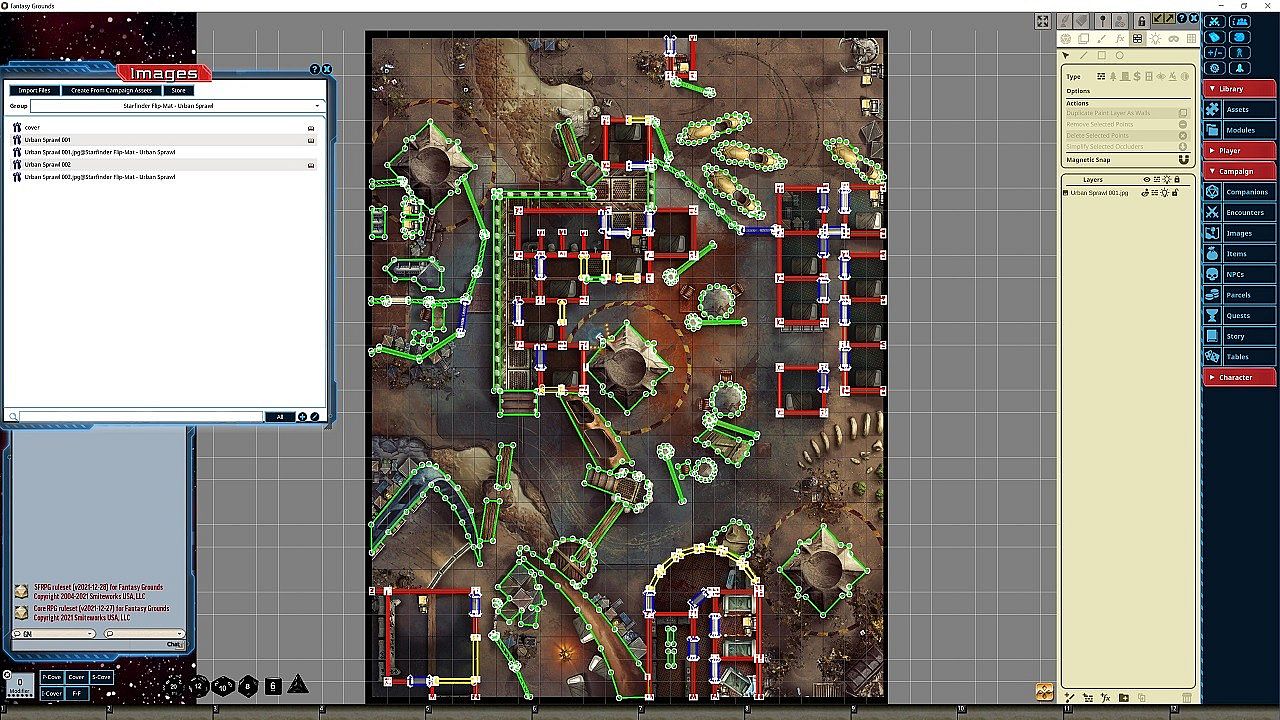Toggle lock on Urban Sprawl 001.jpg layer
The height and width of the screenshot is (720, 1280).
point(1175,192)
